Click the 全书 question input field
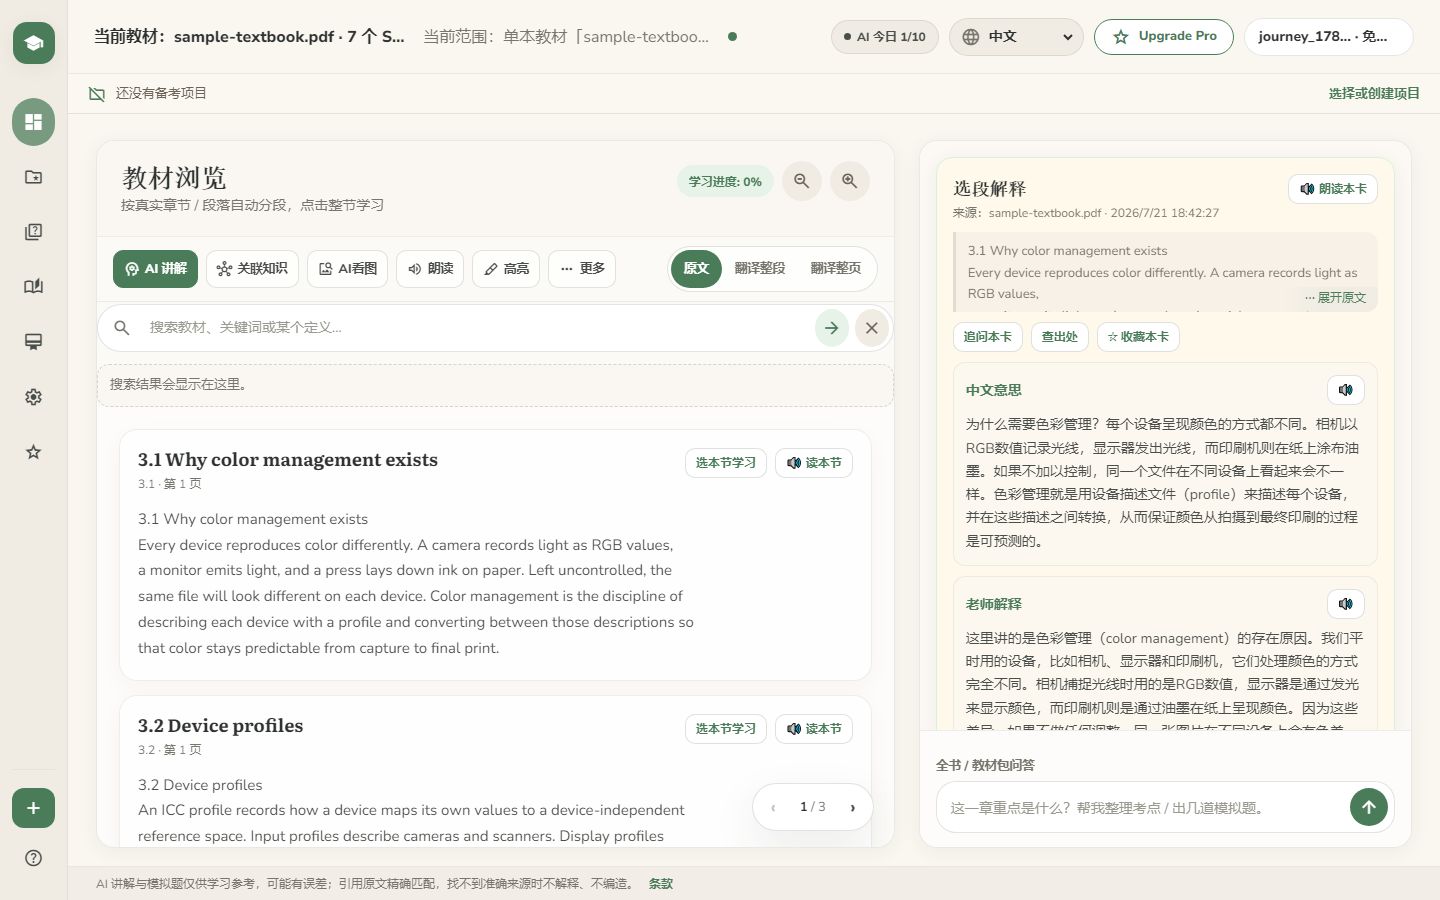Screen dimensions: 1440x900 pyautogui.click(x=1143, y=808)
